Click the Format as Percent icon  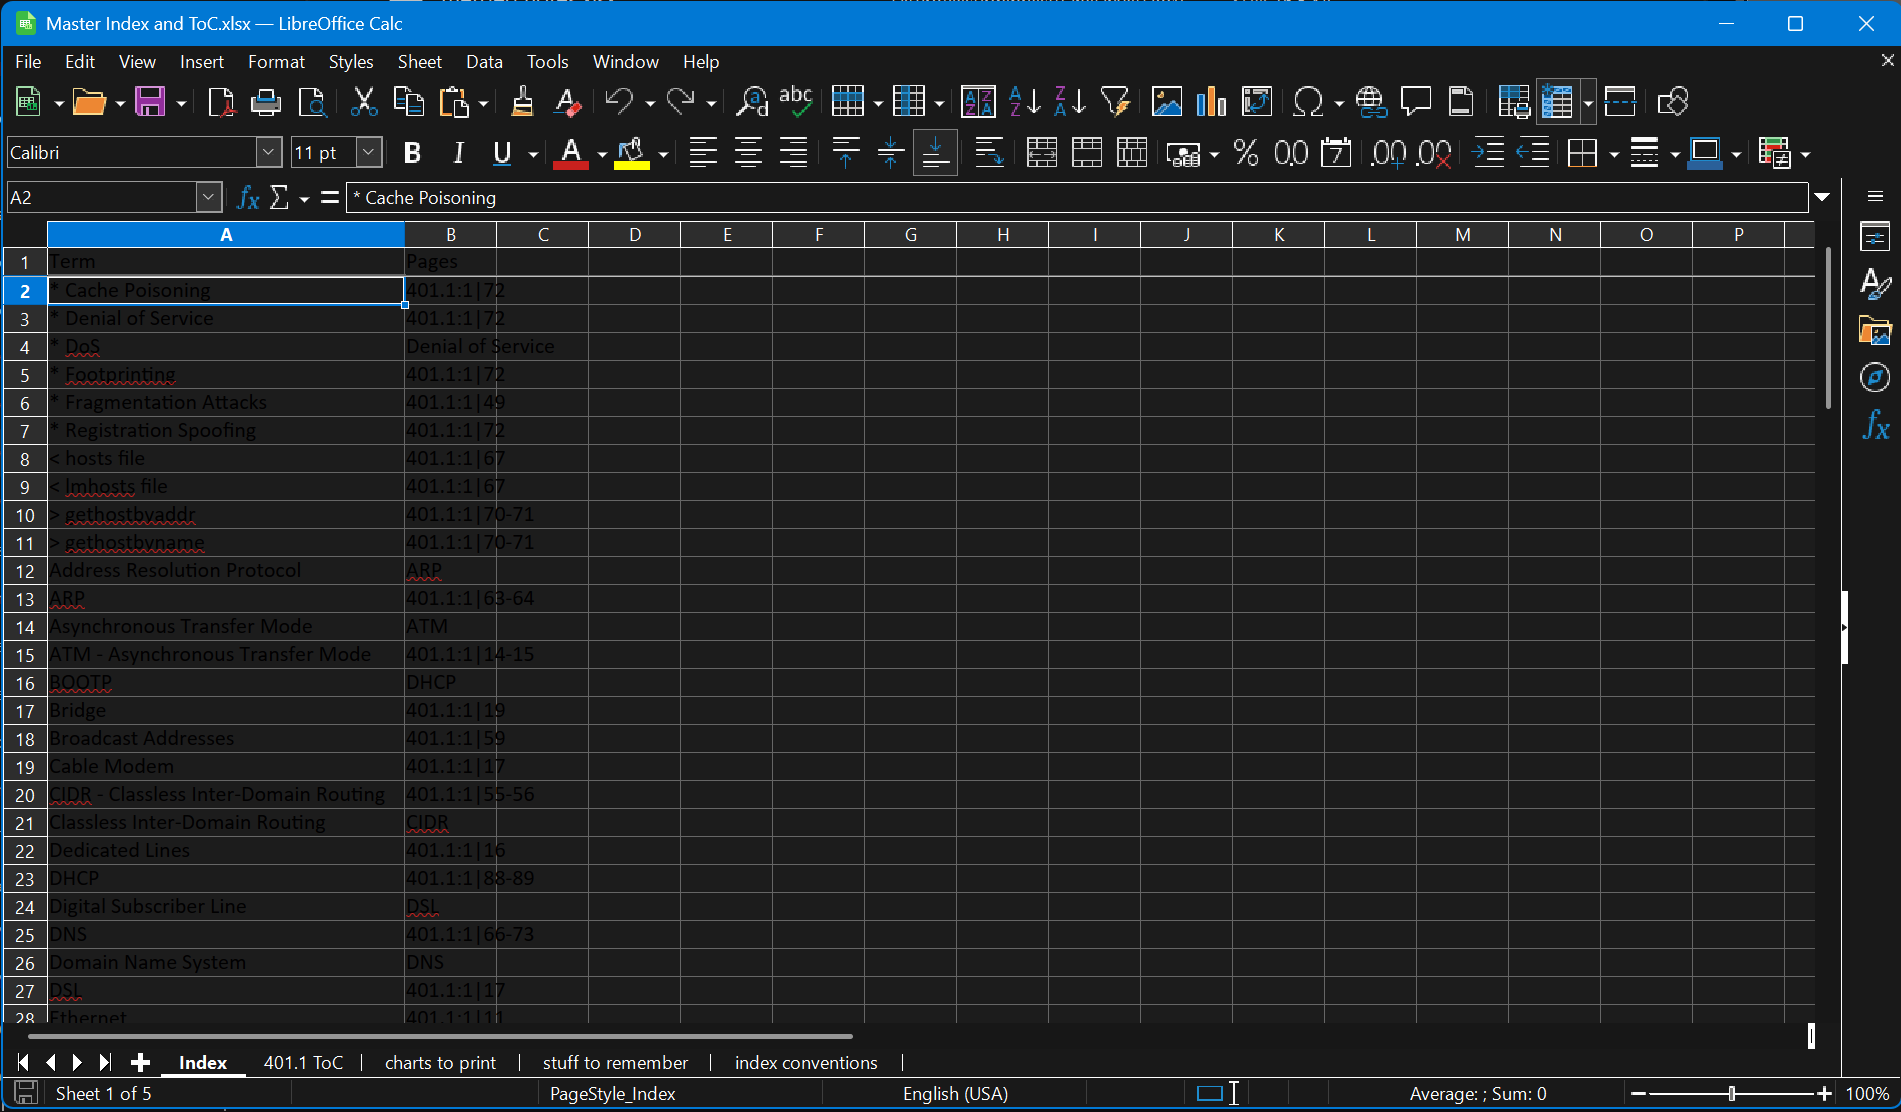click(1245, 153)
